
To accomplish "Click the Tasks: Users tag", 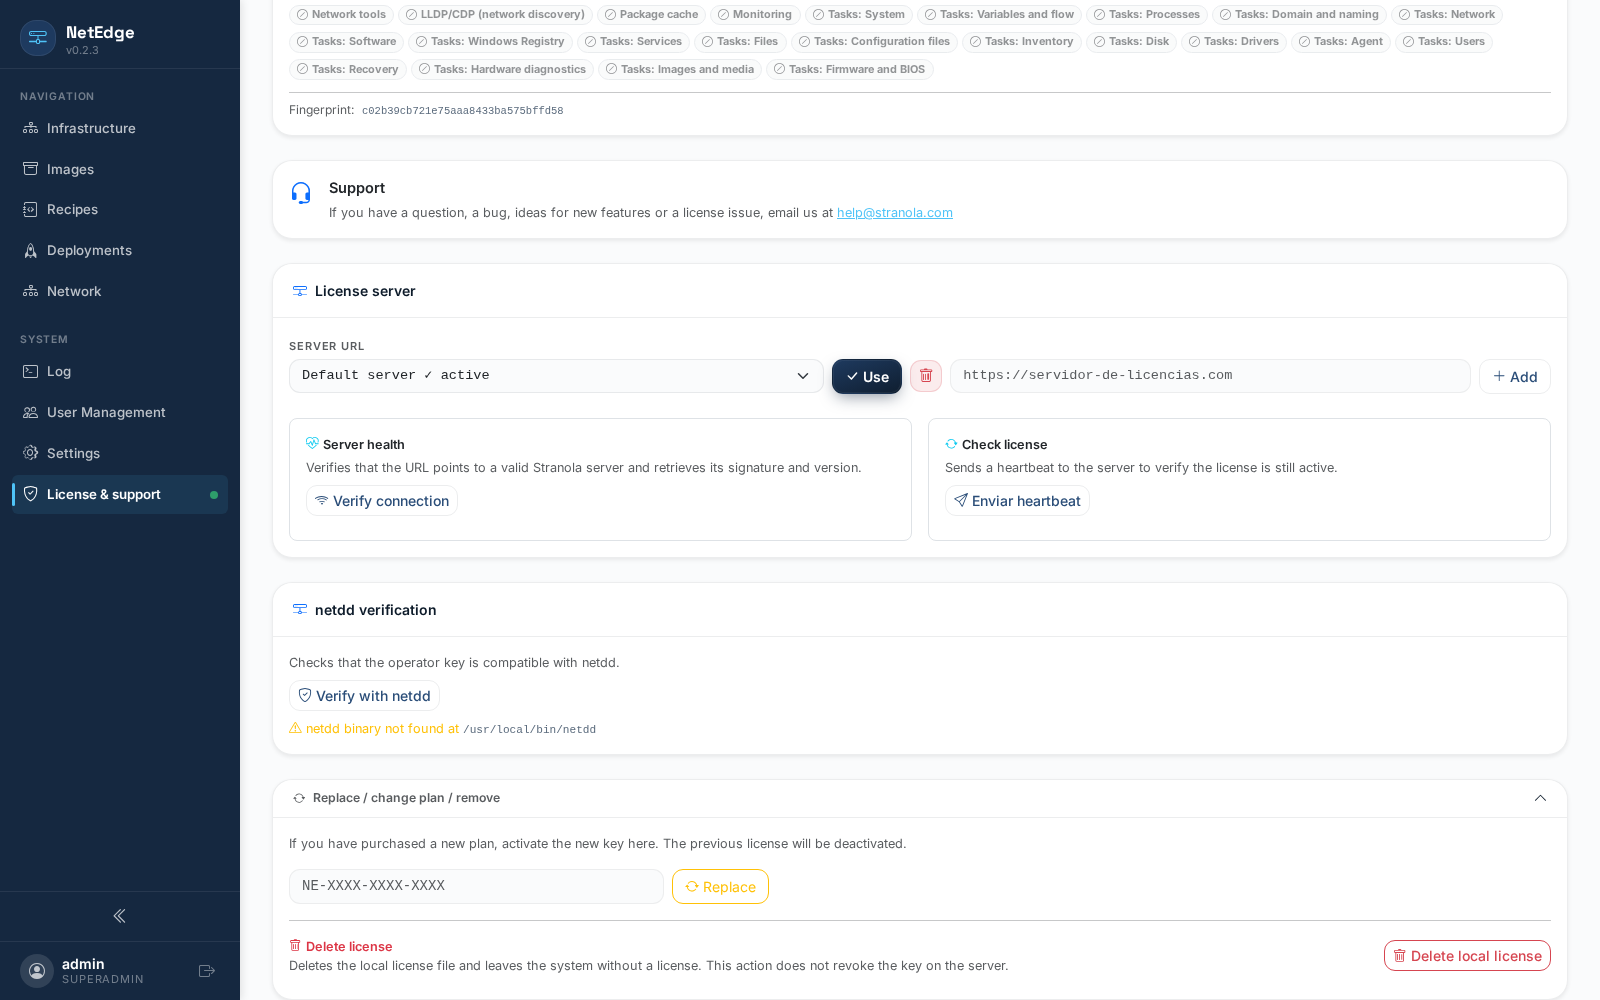I will click(1444, 42).
